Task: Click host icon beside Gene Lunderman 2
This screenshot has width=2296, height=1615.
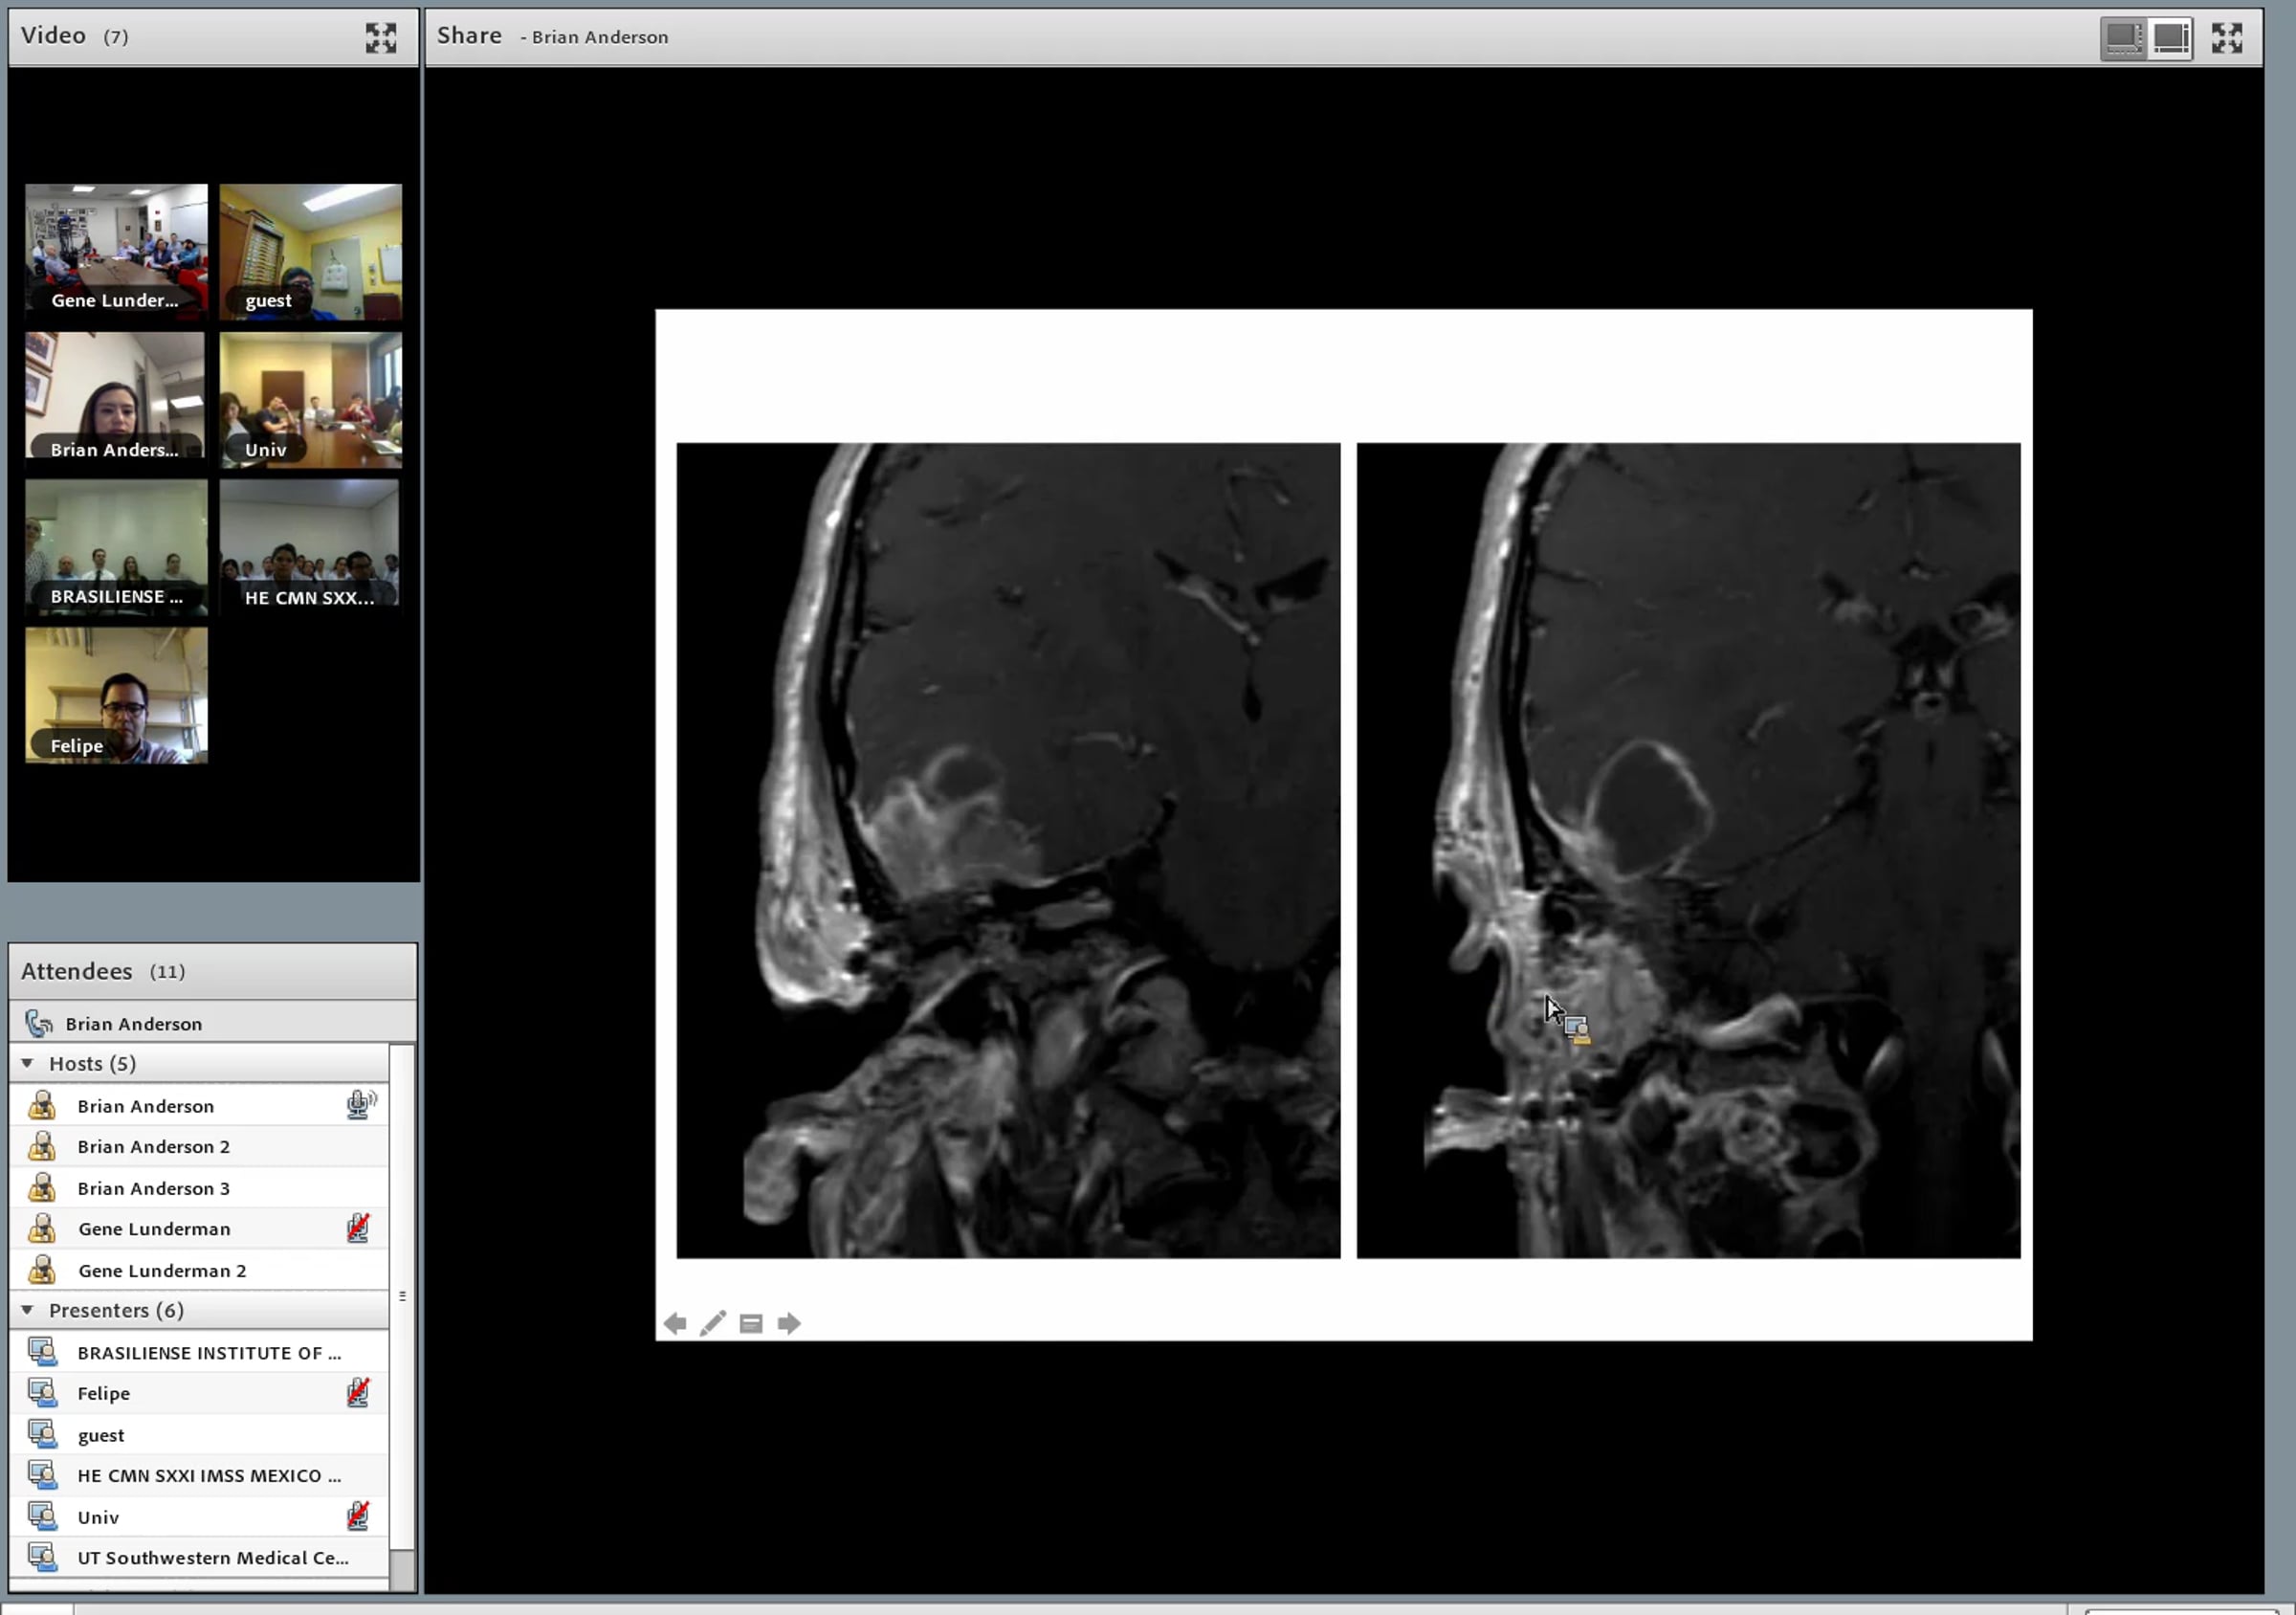Action: click(x=42, y=1269)
